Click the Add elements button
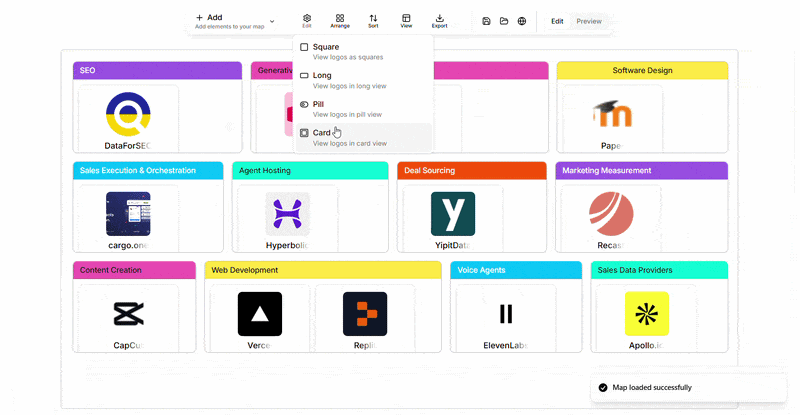 [230, 21]
